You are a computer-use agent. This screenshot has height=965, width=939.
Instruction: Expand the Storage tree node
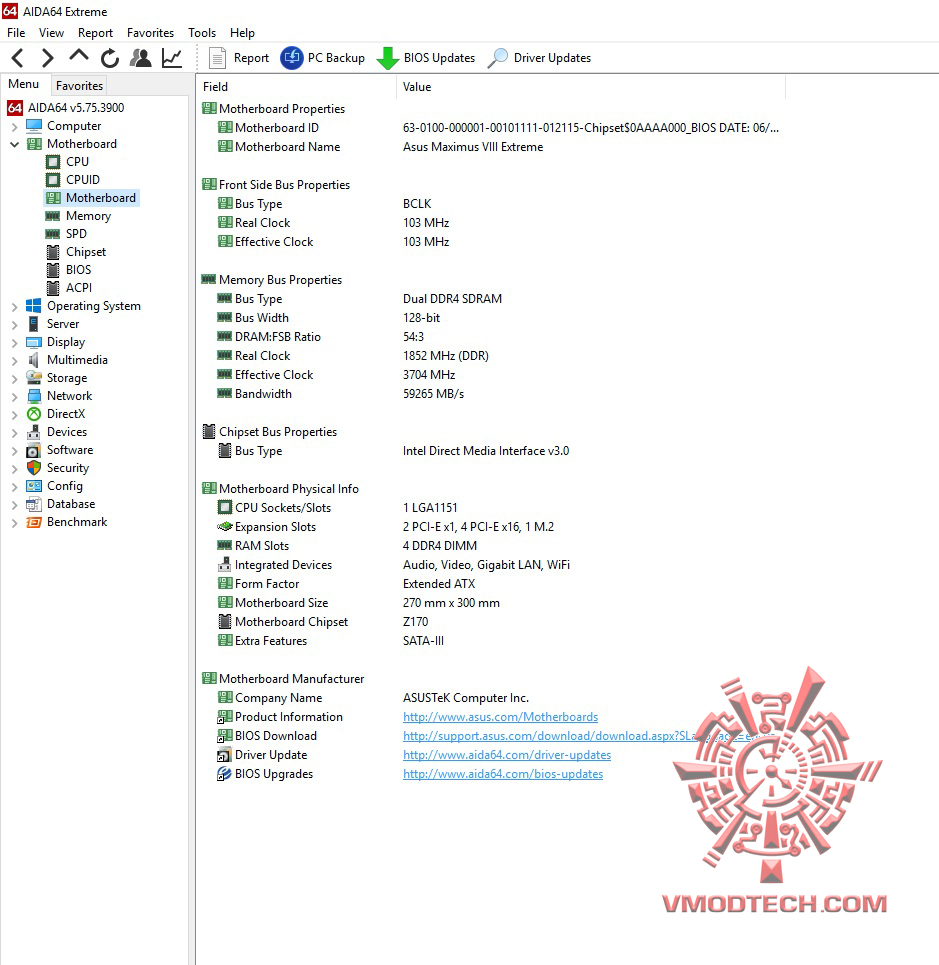(15, 378)
